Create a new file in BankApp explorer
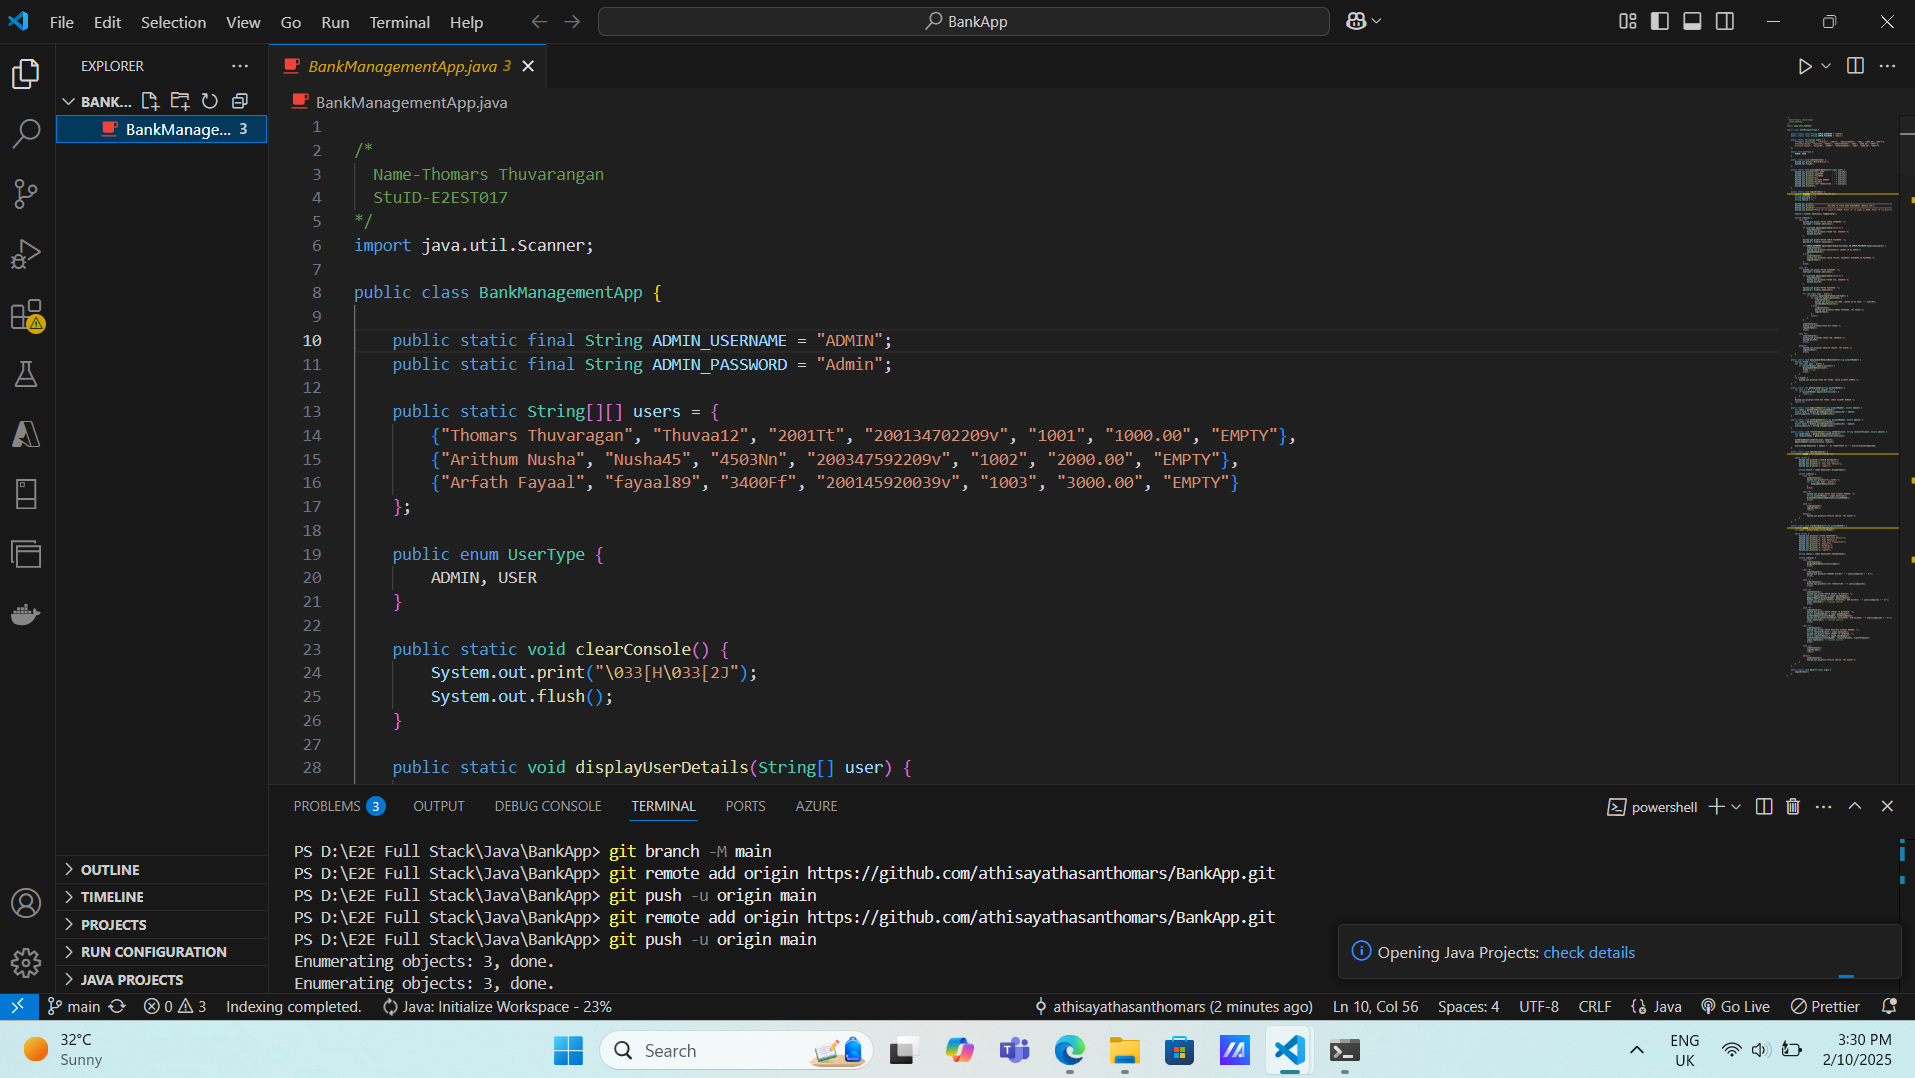The height and width of the screenshot is (1078, 1915). click(150, 101)
